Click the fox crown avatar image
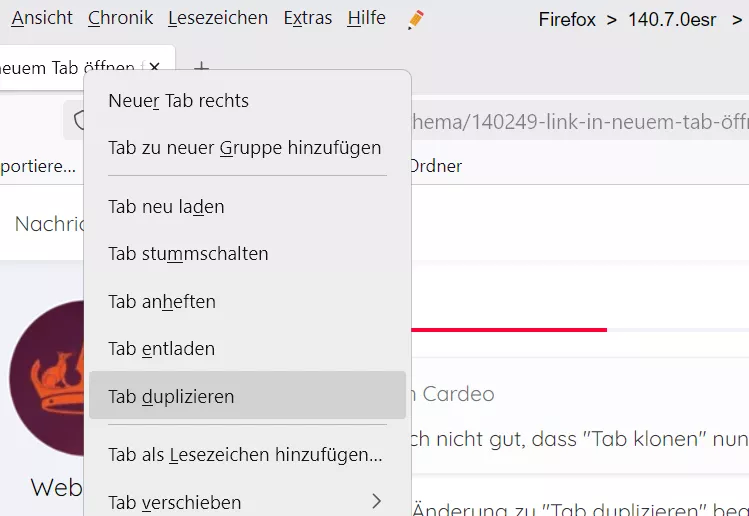Screen dimensions: 749x516 47,377
